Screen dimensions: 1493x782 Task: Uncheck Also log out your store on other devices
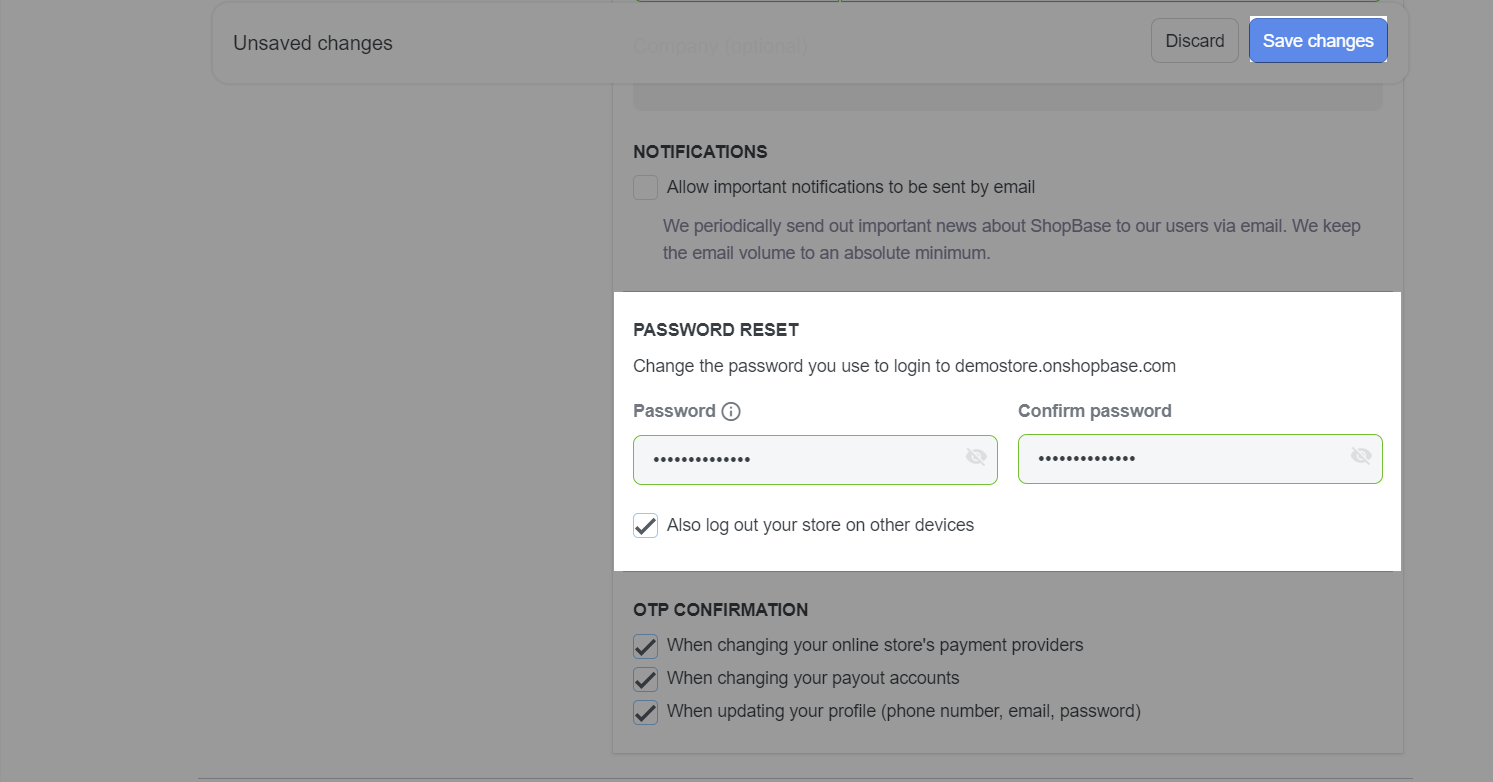(x=646, y=525)
